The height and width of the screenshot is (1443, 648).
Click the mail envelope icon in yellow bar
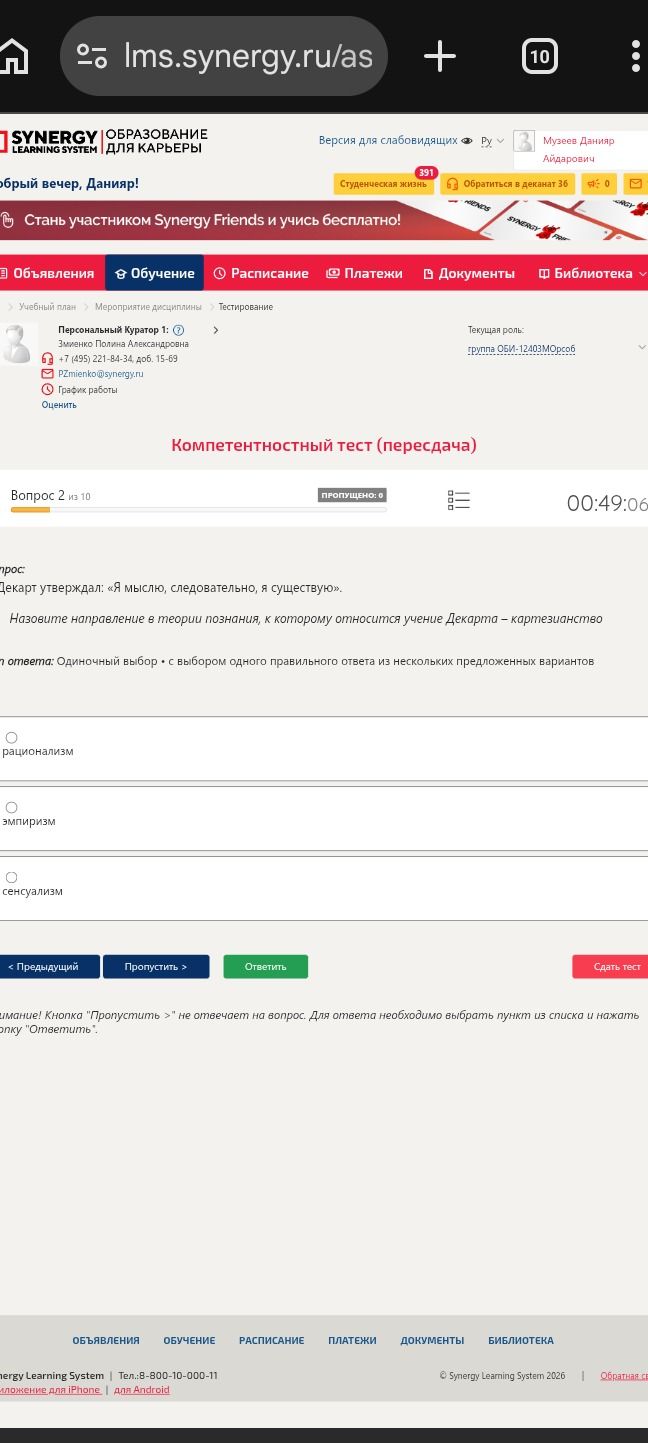tap(635, 184)
